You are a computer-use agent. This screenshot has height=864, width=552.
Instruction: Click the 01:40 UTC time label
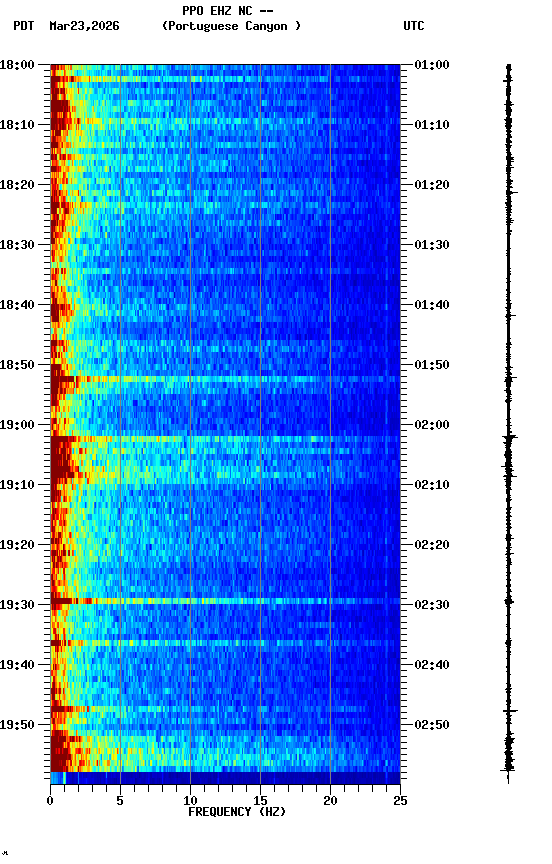(x=432, y=305)
